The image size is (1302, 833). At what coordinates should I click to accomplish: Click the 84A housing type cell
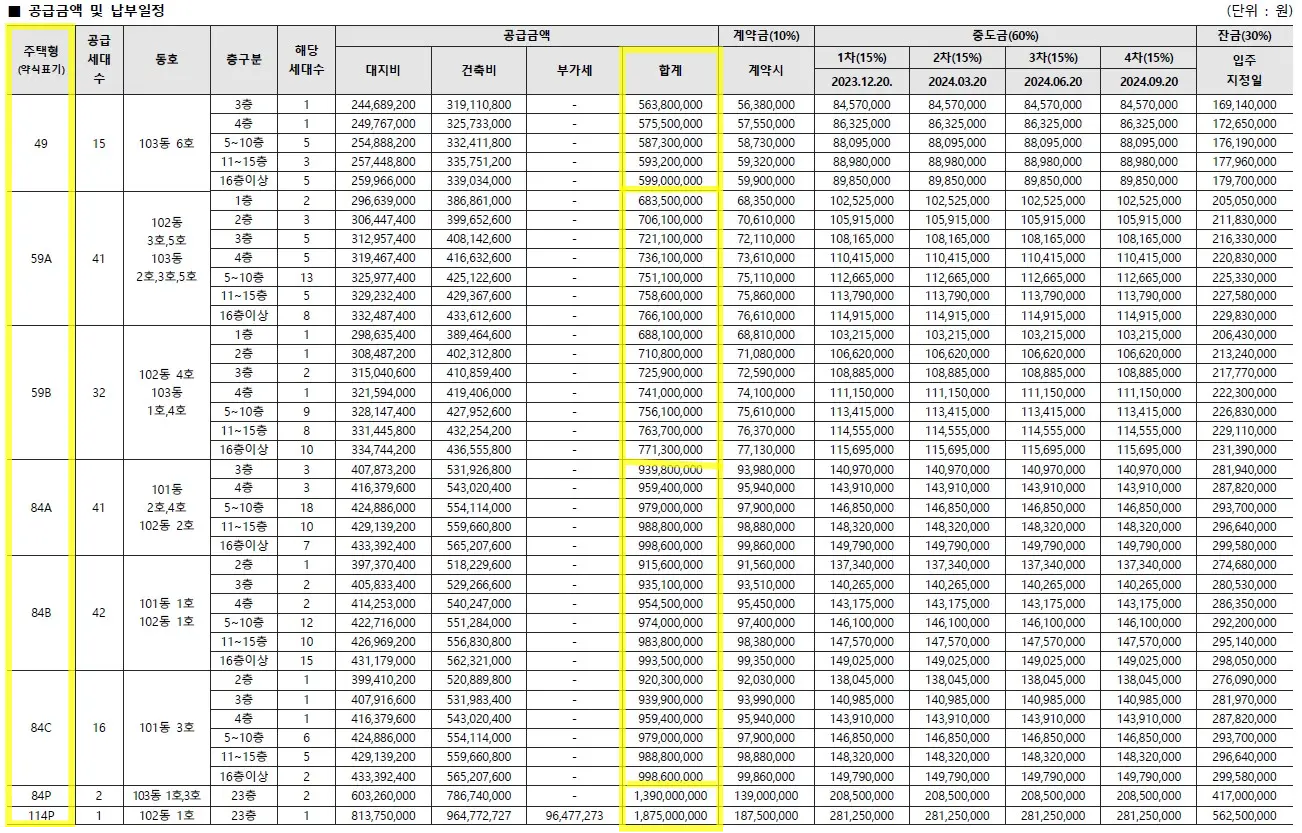(38, 506)
